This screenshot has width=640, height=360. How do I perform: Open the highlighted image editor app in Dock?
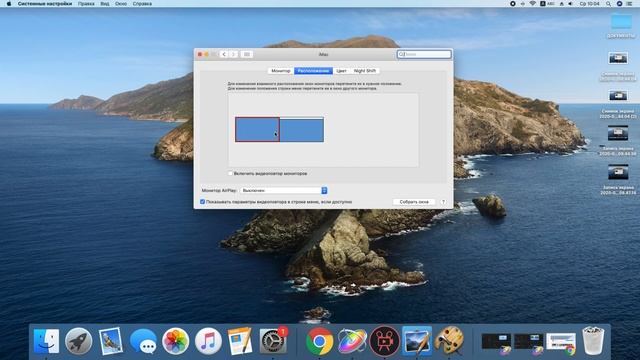417,341
